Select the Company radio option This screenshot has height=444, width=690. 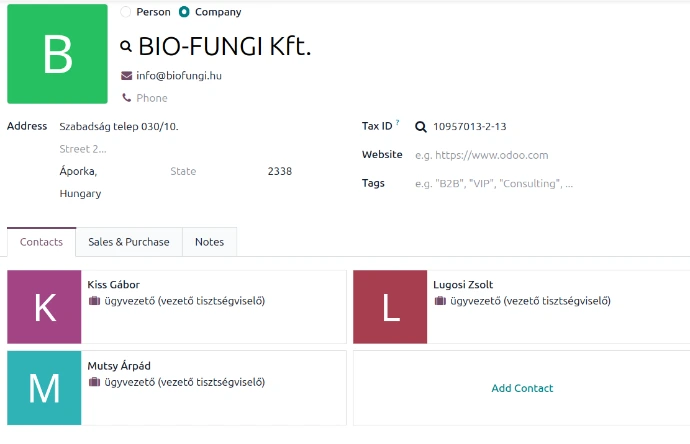tap(184, 12)
